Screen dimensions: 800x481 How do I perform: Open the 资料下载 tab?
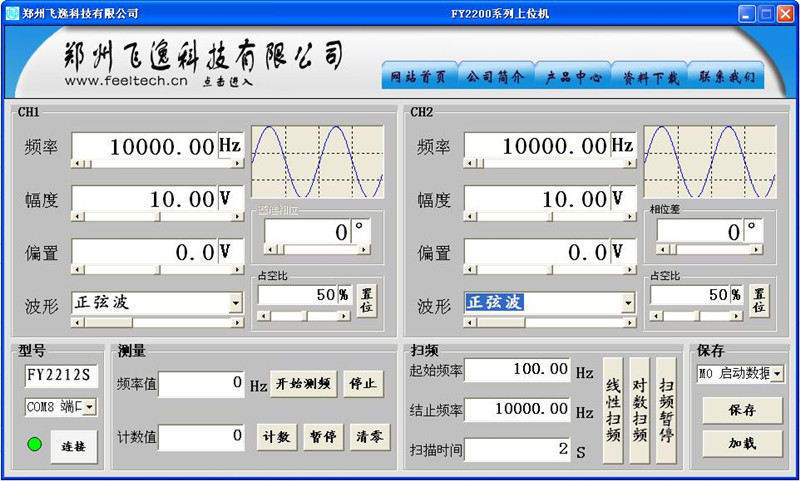click(649, 77)
